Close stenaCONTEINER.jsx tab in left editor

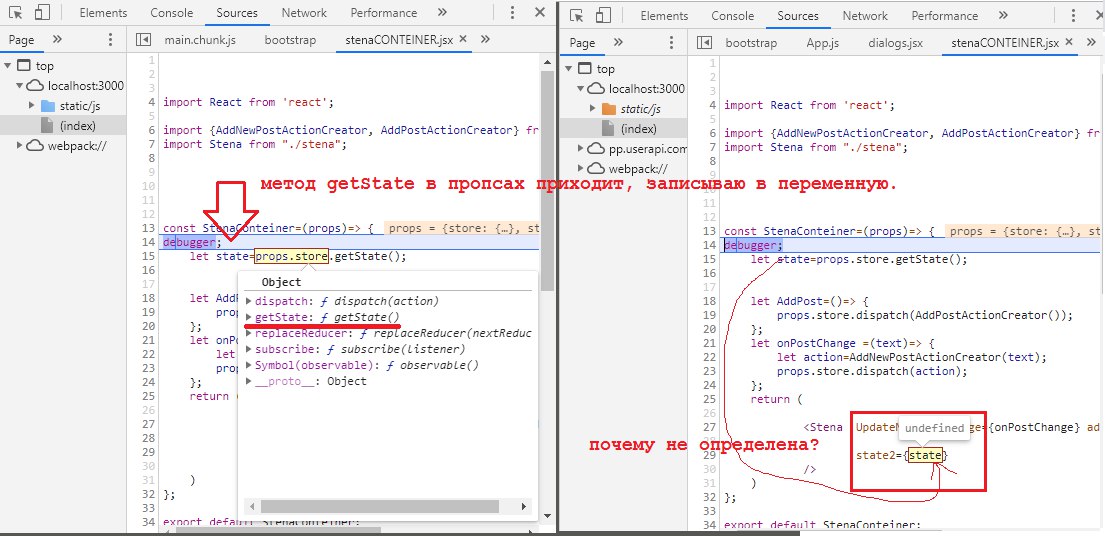pyautogui.click(x=463, y=40)
